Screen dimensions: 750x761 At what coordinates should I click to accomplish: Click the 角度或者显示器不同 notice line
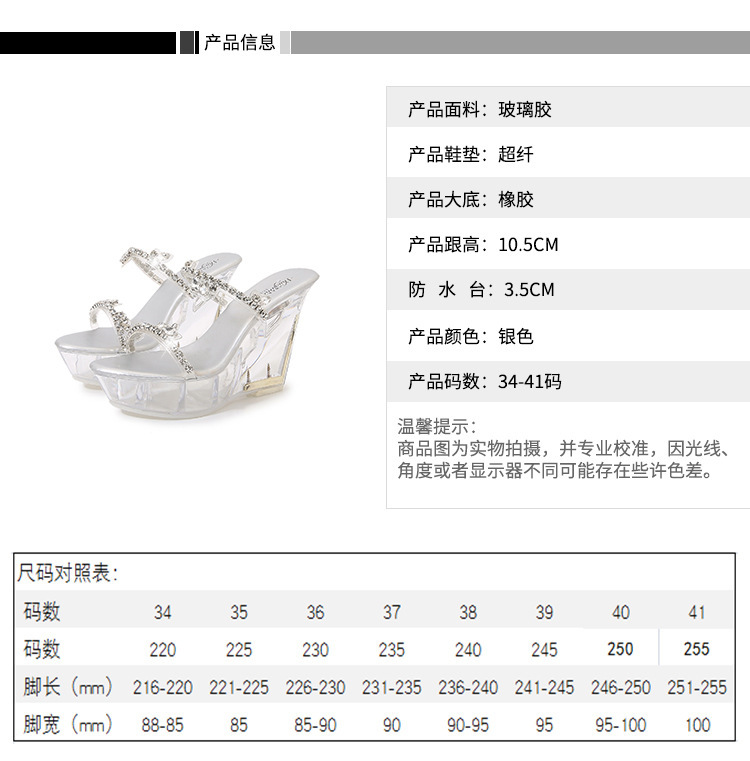click(555, 470)
